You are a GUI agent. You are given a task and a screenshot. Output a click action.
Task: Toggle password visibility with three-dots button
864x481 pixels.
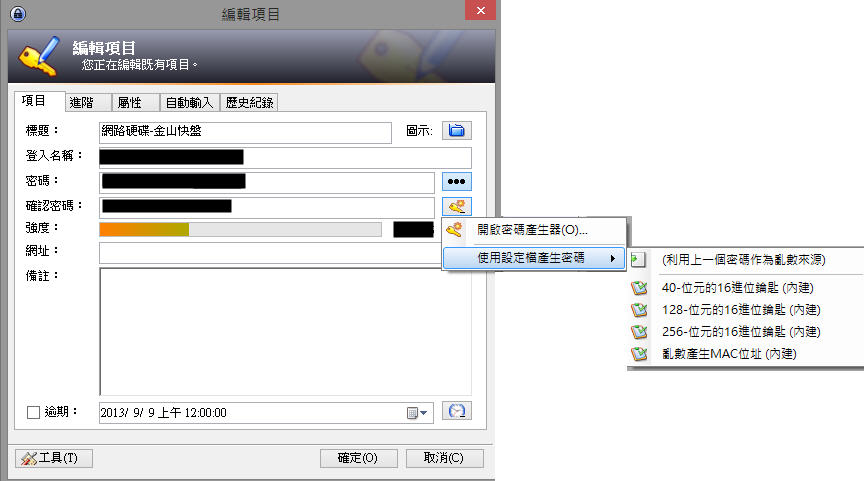(456, 181)
